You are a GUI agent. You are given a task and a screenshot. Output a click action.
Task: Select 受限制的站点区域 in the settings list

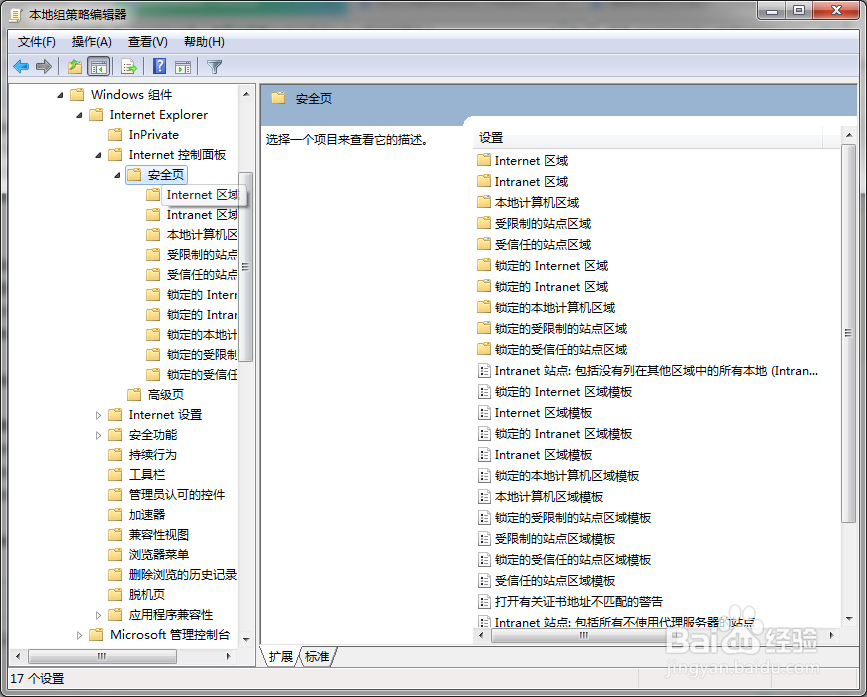(x=543, y=223)
